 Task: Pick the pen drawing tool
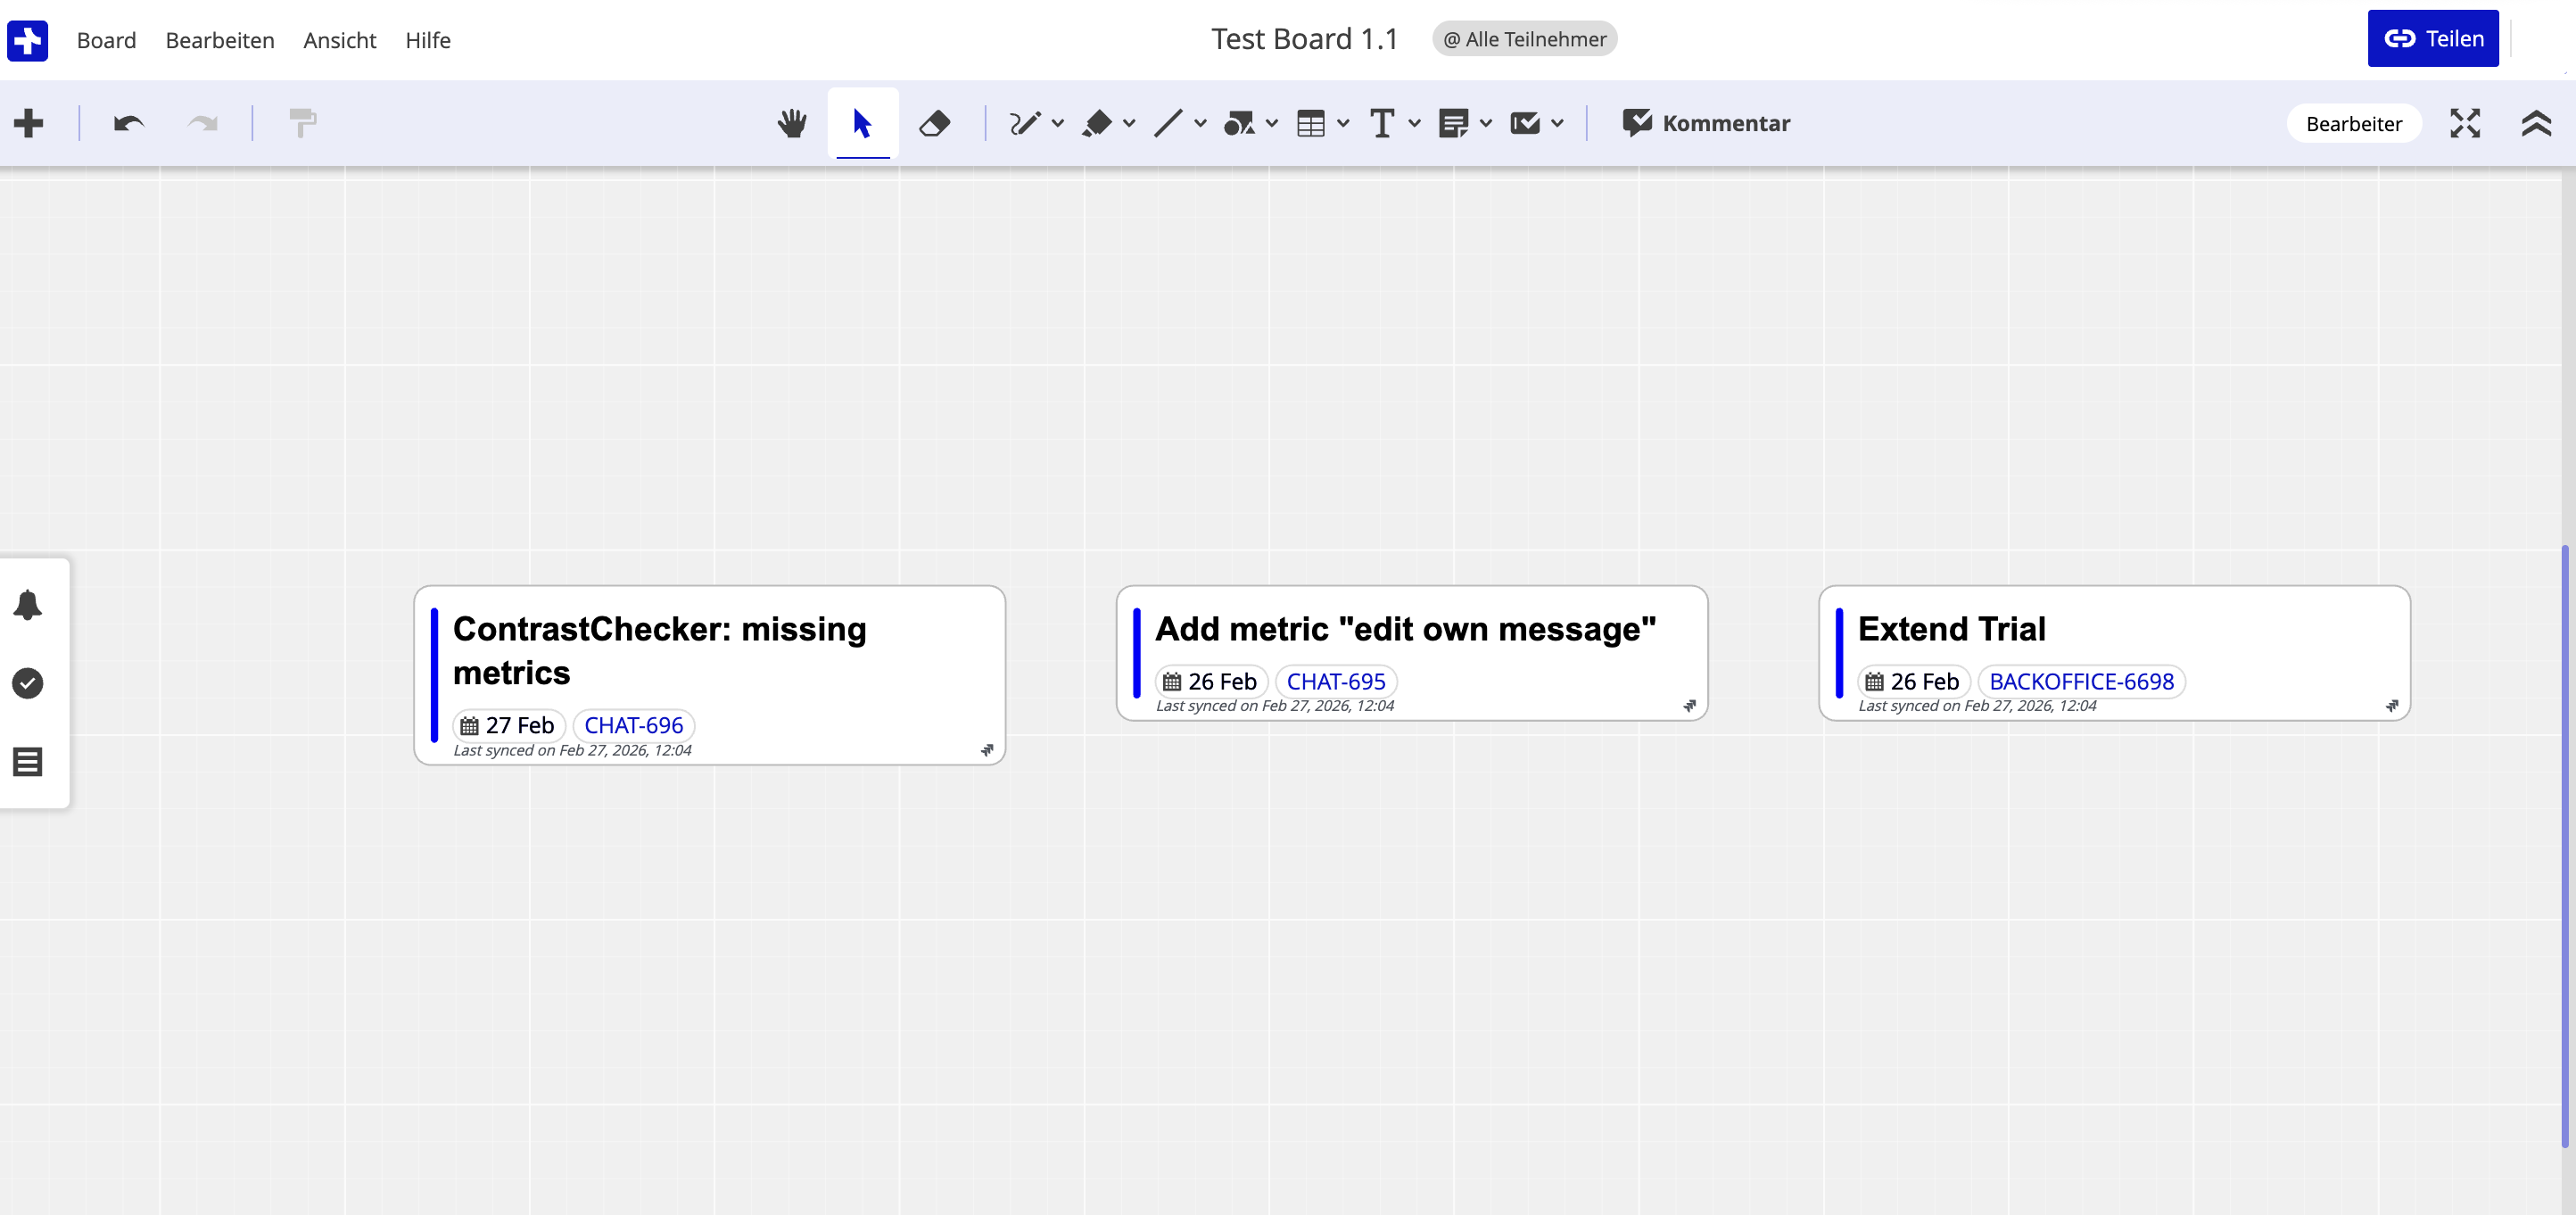(1026, 123)
